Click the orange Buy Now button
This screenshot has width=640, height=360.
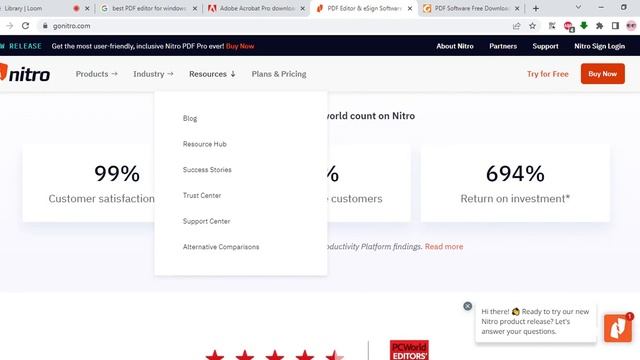click(602, 73)
